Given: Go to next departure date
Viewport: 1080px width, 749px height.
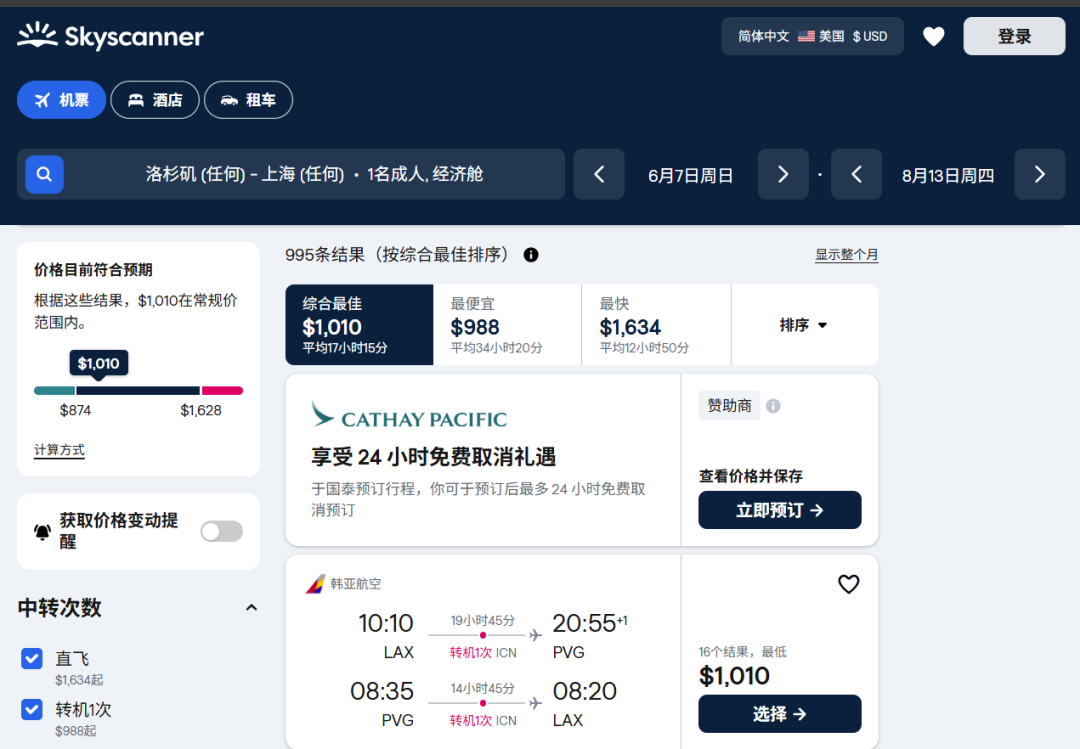Looking at the screenshot, I should point(783,175).
